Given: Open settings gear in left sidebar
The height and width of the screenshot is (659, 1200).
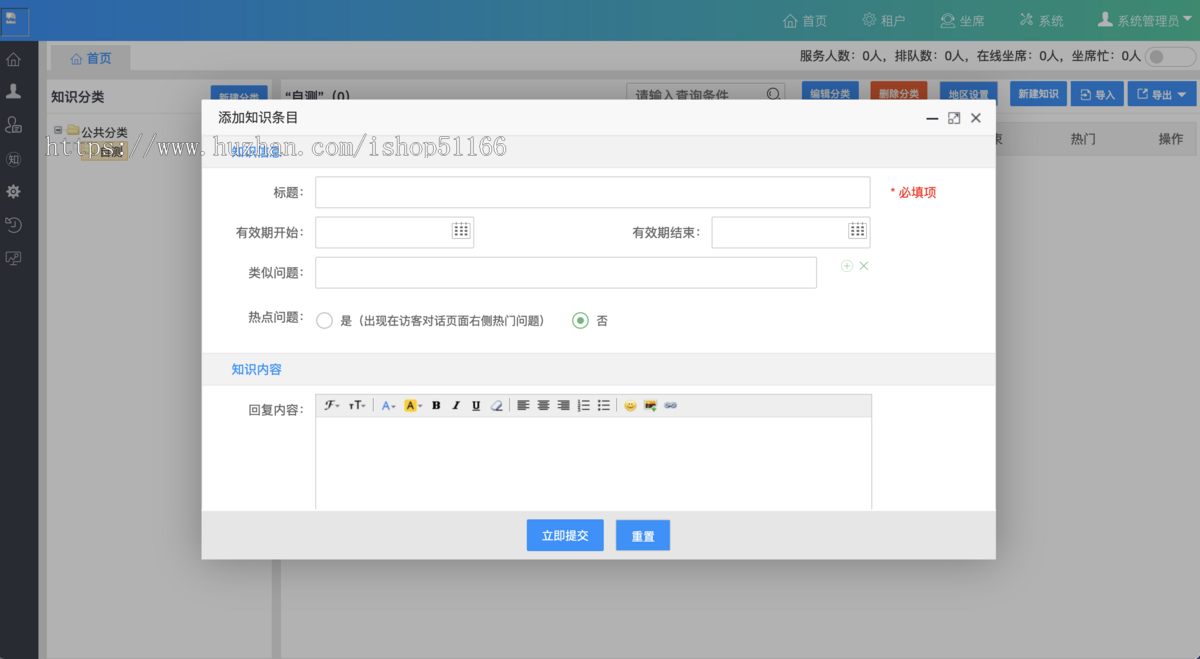Looking at the screenshot, I should click(14, 191).
